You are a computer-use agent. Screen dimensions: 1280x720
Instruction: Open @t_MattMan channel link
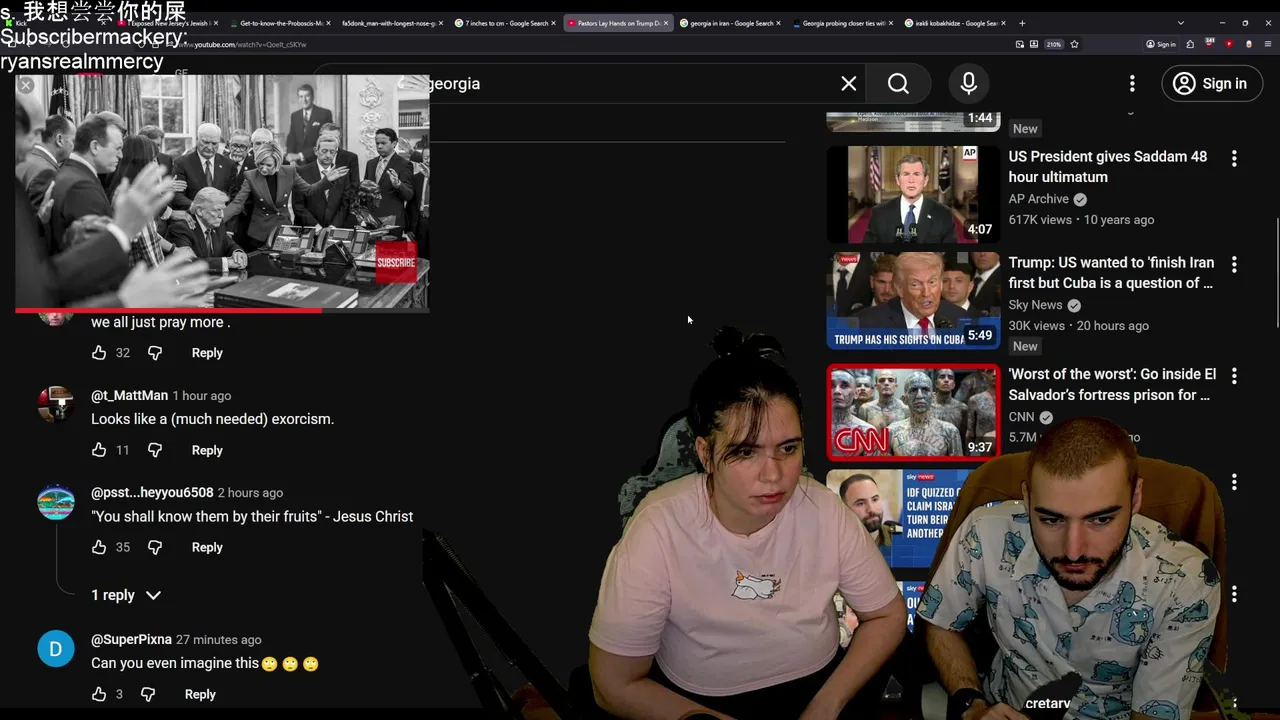point(130,396)
